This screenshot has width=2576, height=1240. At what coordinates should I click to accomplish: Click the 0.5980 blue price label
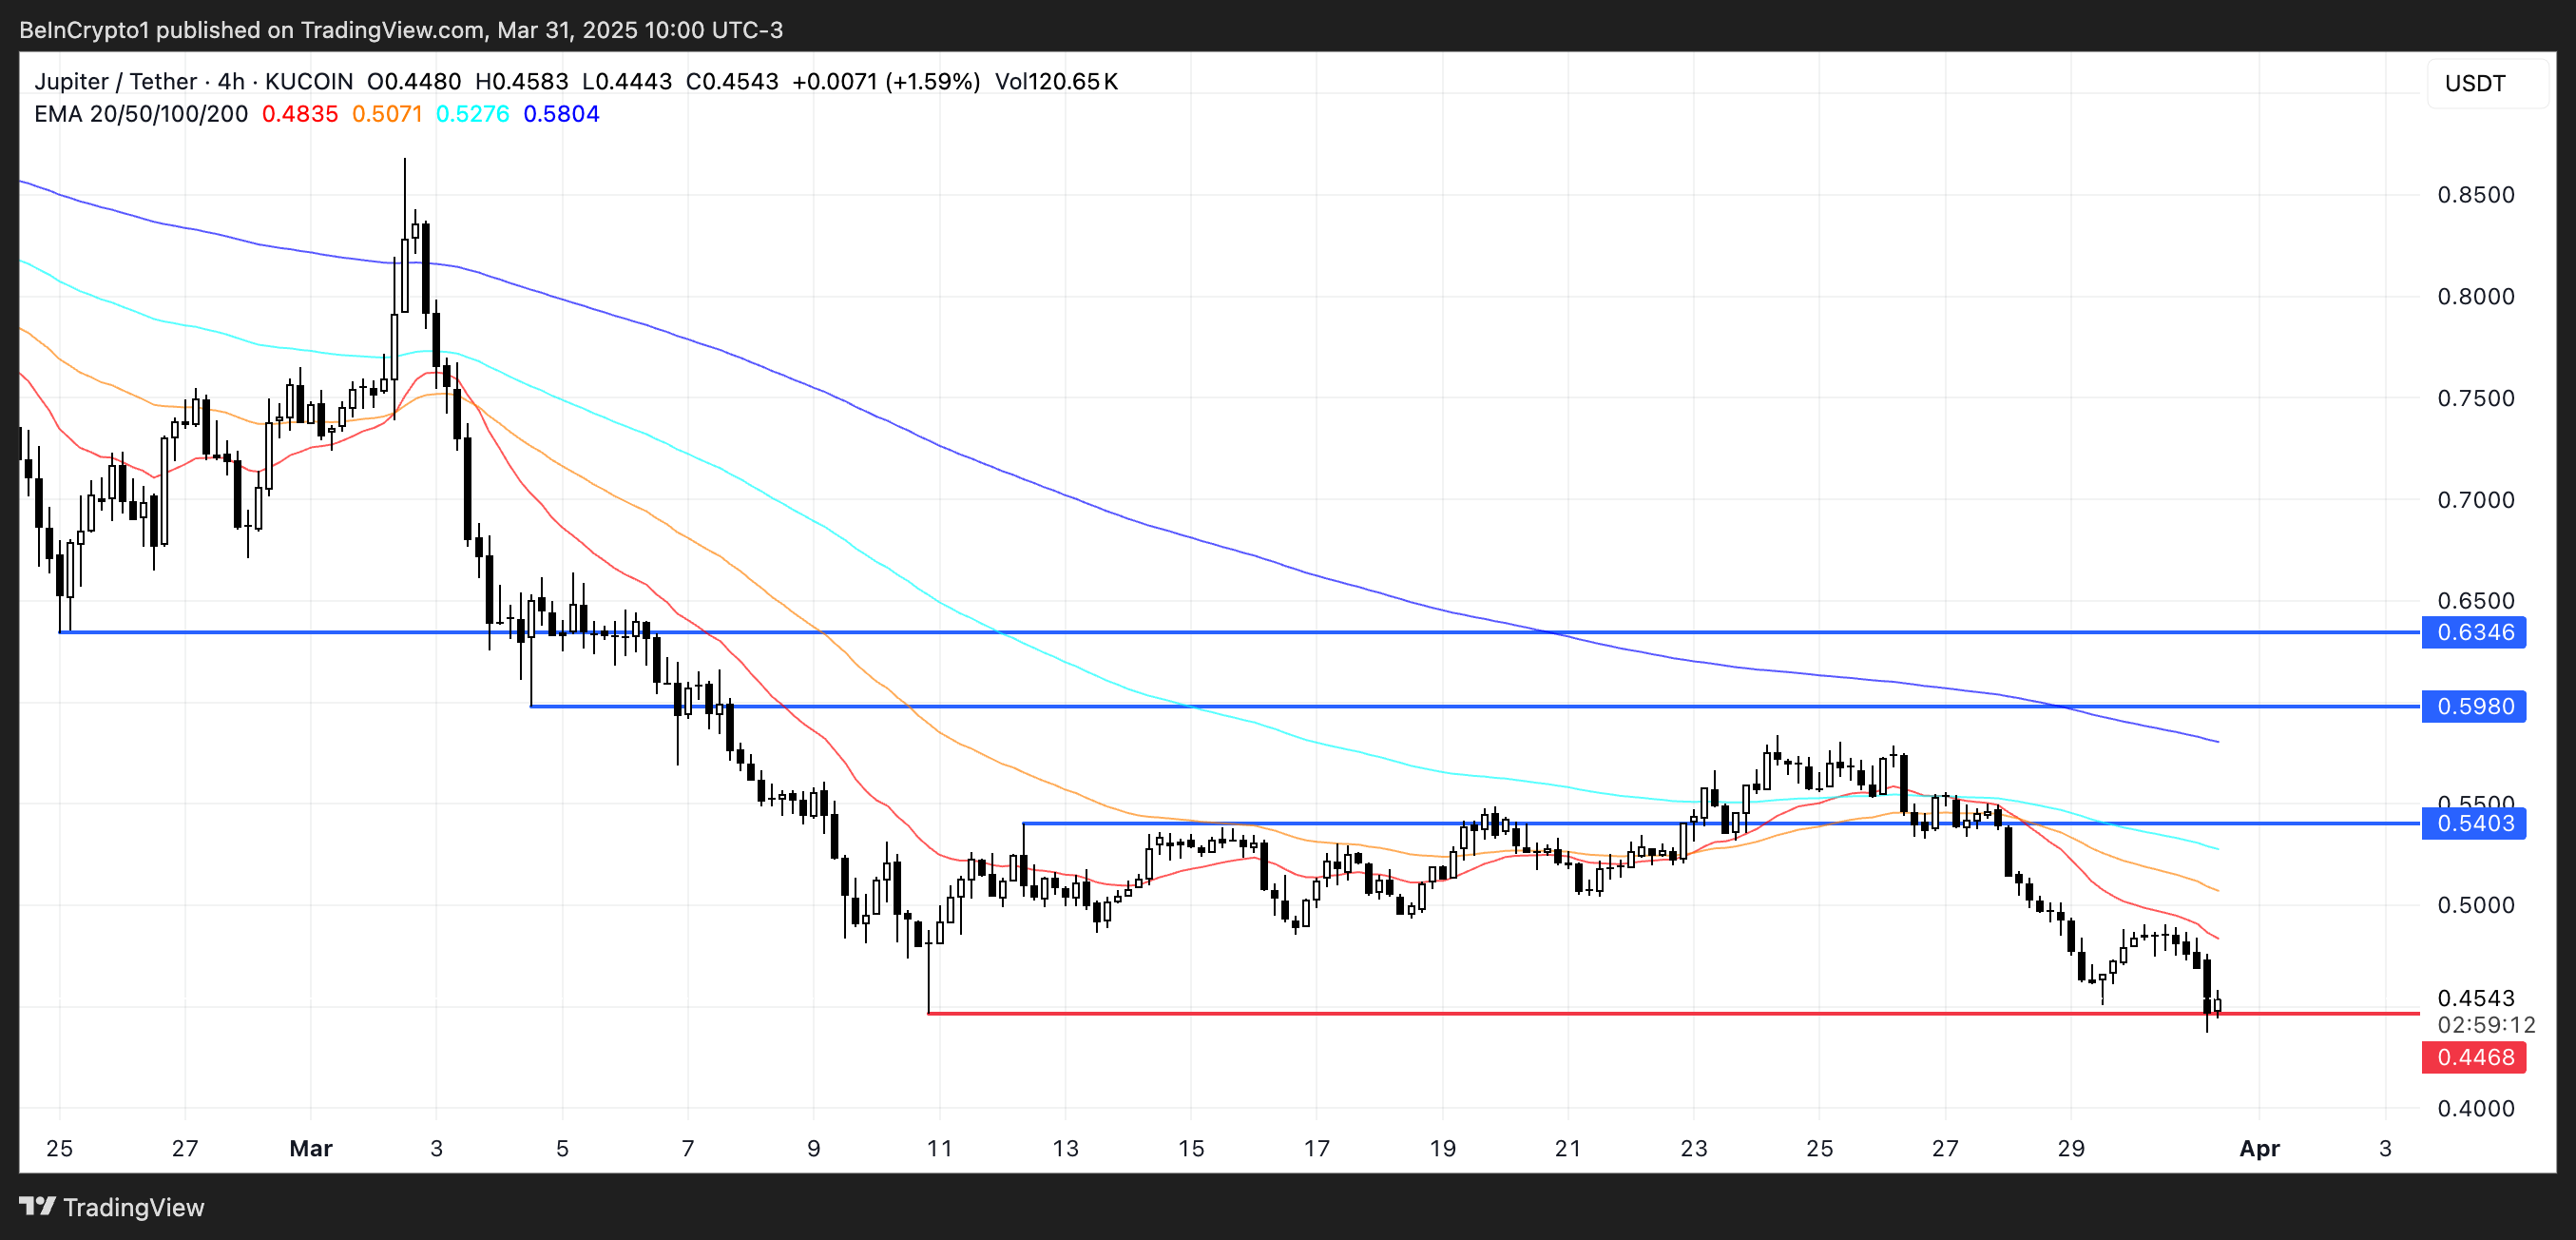(x=2473, y=706)
